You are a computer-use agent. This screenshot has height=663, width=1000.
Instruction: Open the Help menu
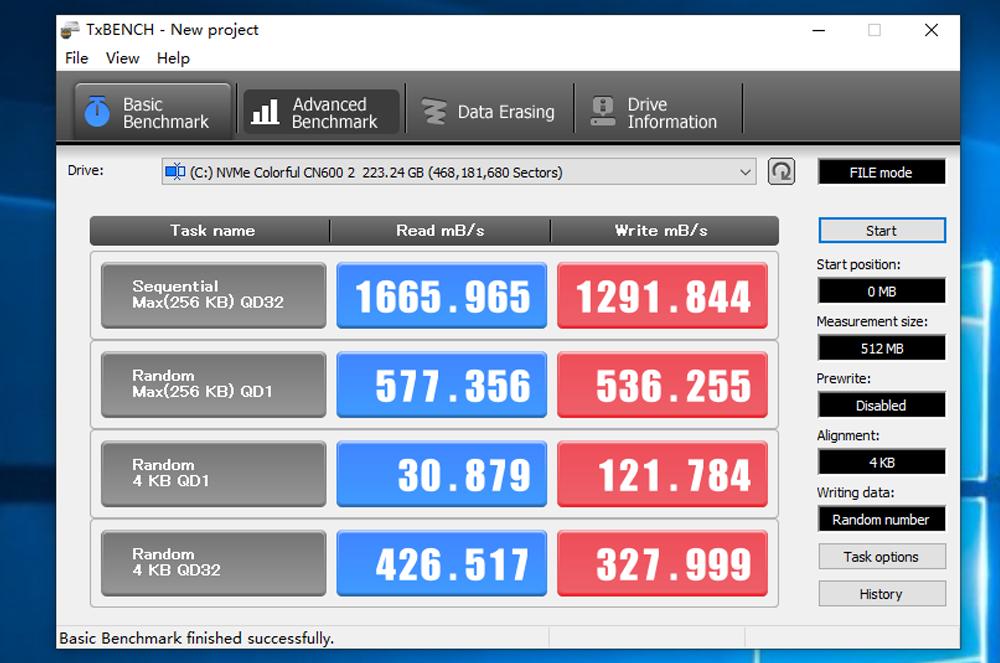(173, 58)
